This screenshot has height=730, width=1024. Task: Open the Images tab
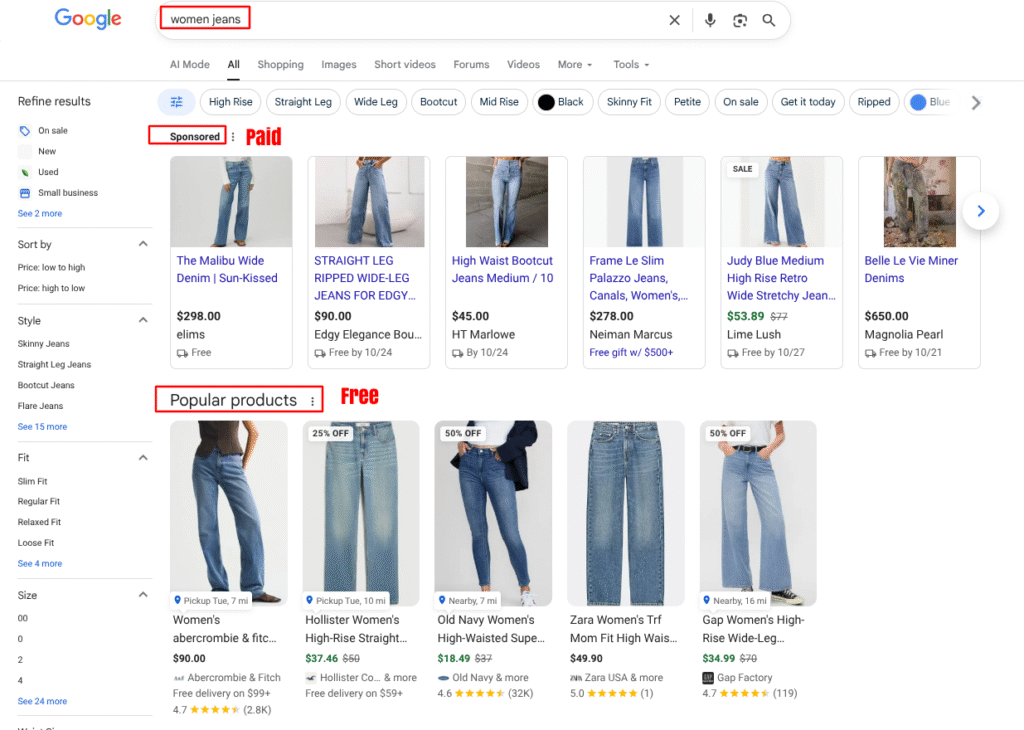tap(338, 64)
